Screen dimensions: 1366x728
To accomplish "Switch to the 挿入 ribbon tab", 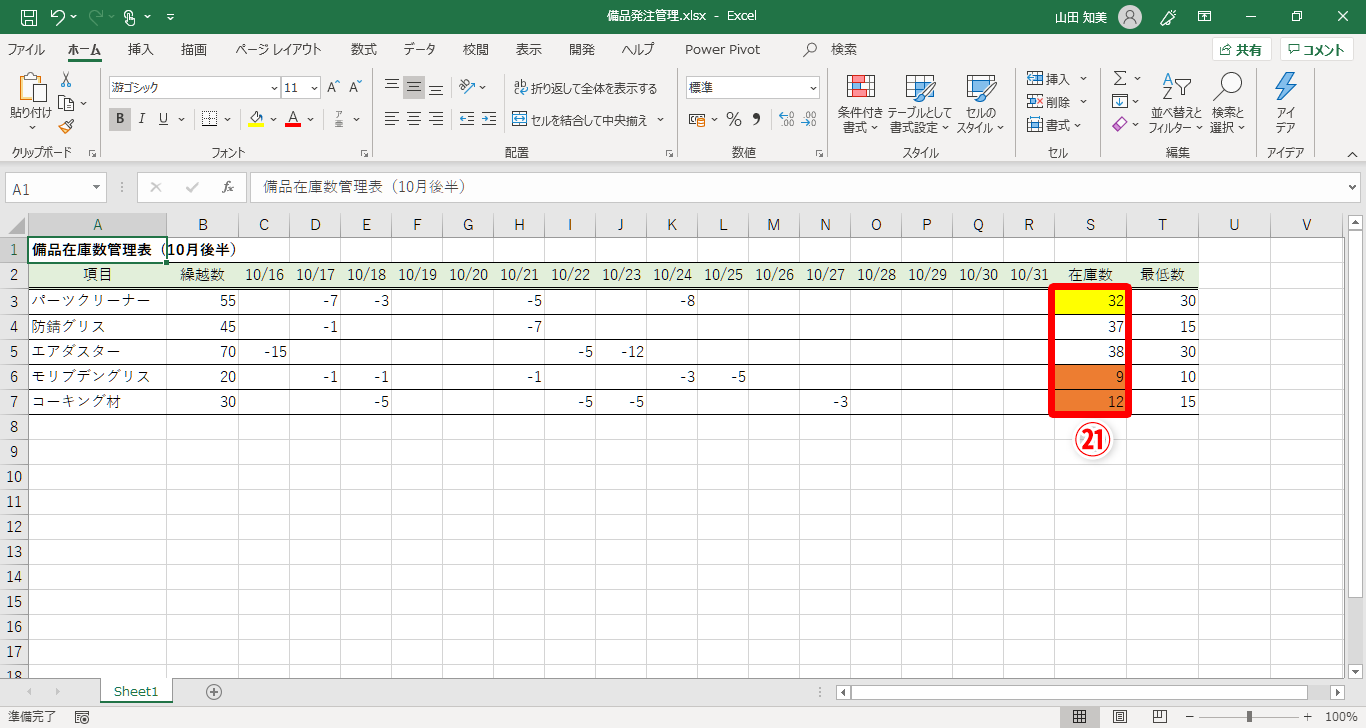I will point(141,49).
